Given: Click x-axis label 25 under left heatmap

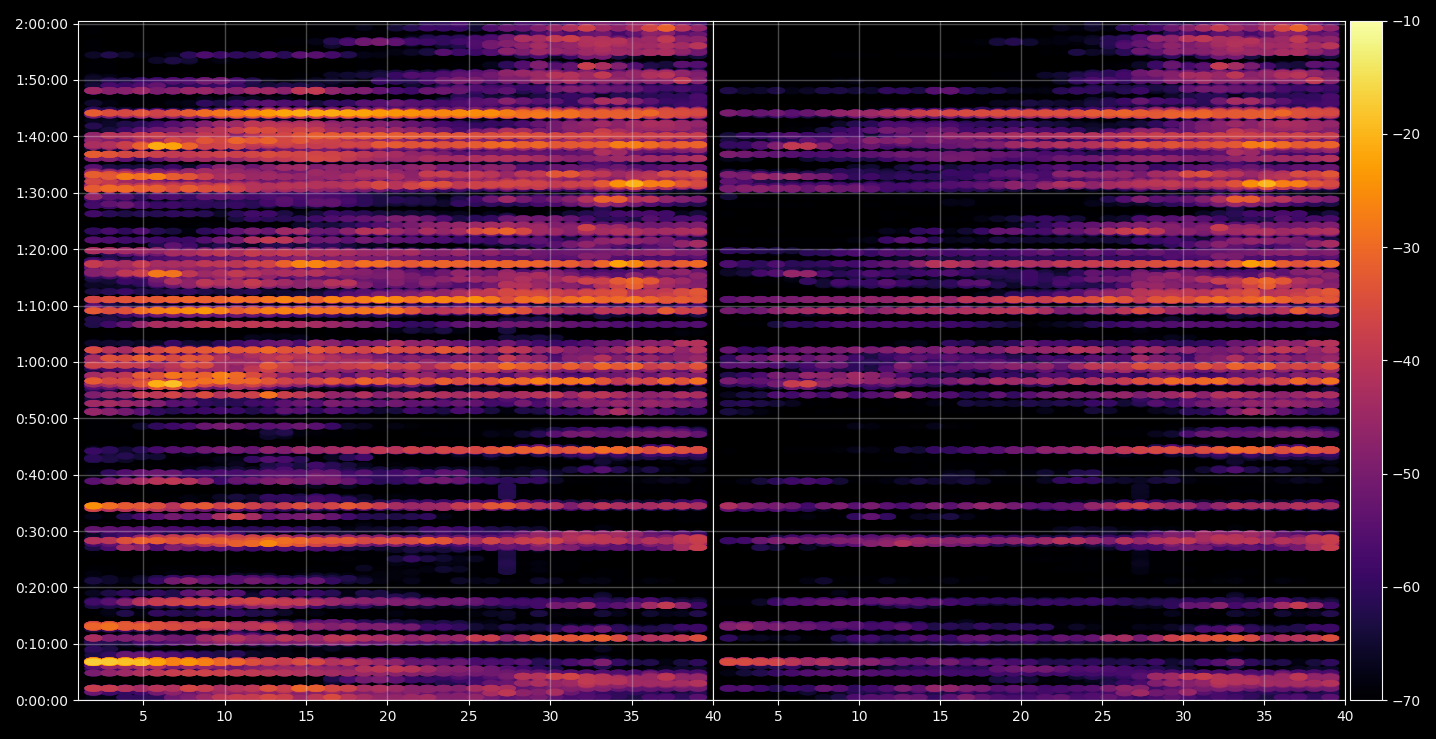Looking at the screenshot, I should click(x=469, y=717).
